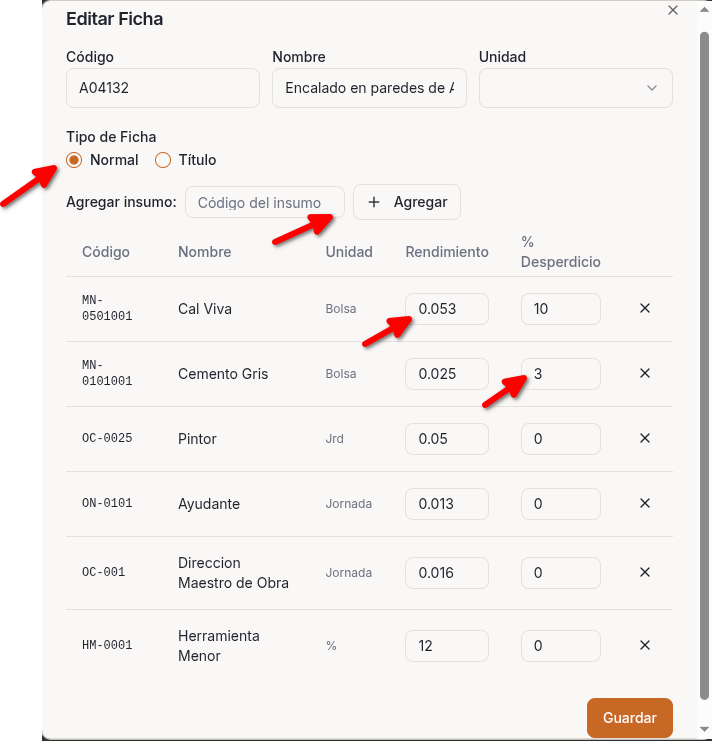This screenshot has width=712, height=741.
Task: Change Herramienta Menor rendimiento field
Action: tap(446, 646)
